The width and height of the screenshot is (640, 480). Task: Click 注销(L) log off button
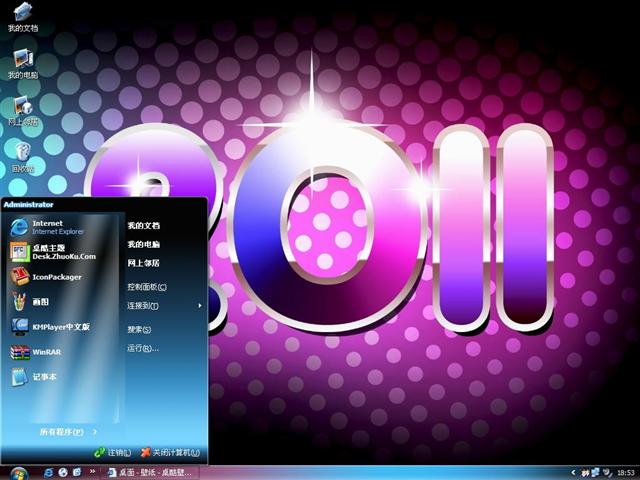[113, 452]
